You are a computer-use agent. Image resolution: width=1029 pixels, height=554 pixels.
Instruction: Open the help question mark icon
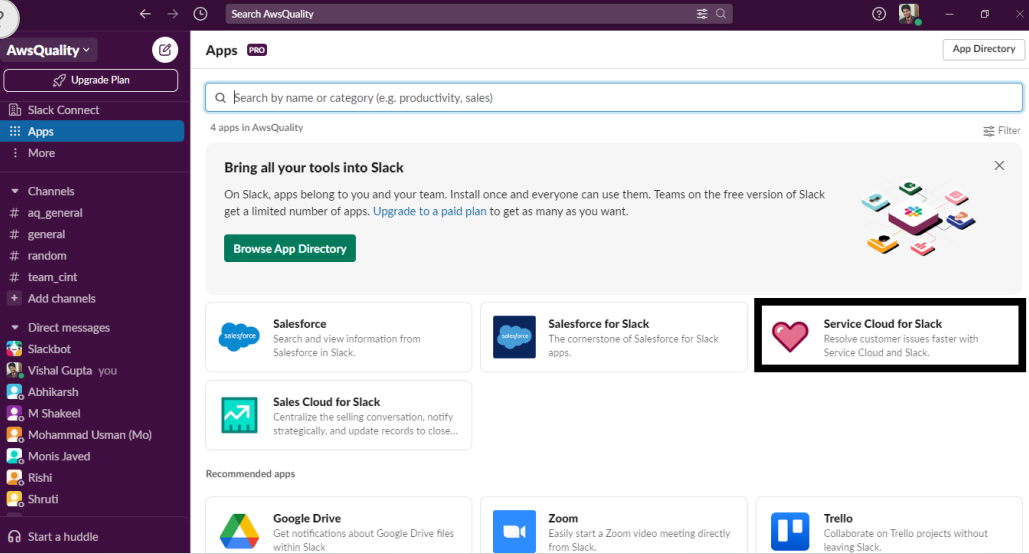point(879,14)
